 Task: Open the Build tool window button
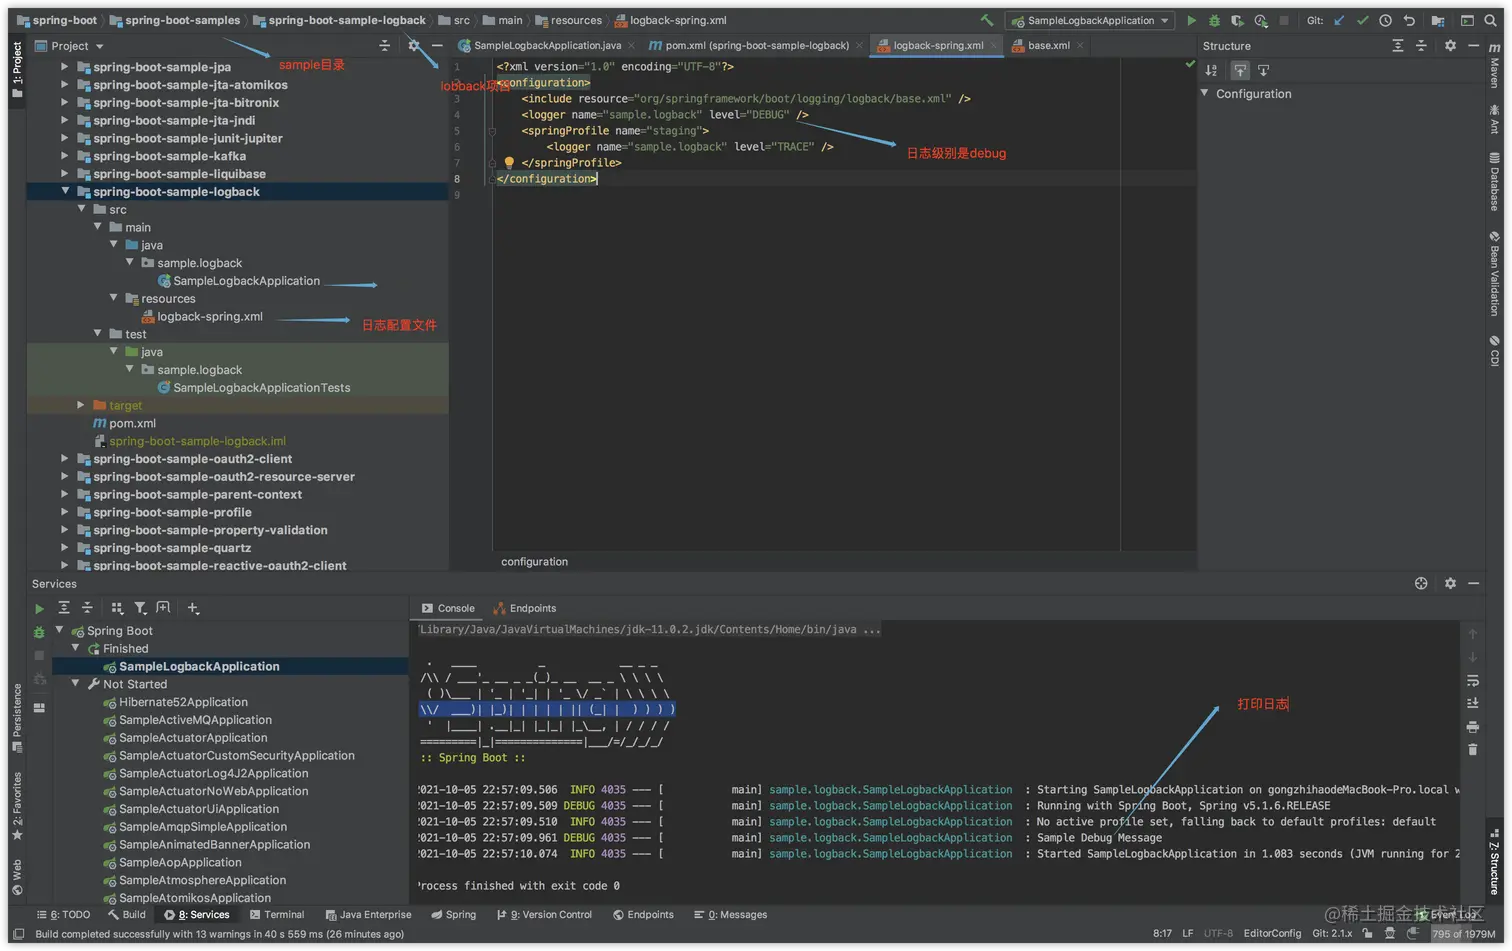click(127, 915)
